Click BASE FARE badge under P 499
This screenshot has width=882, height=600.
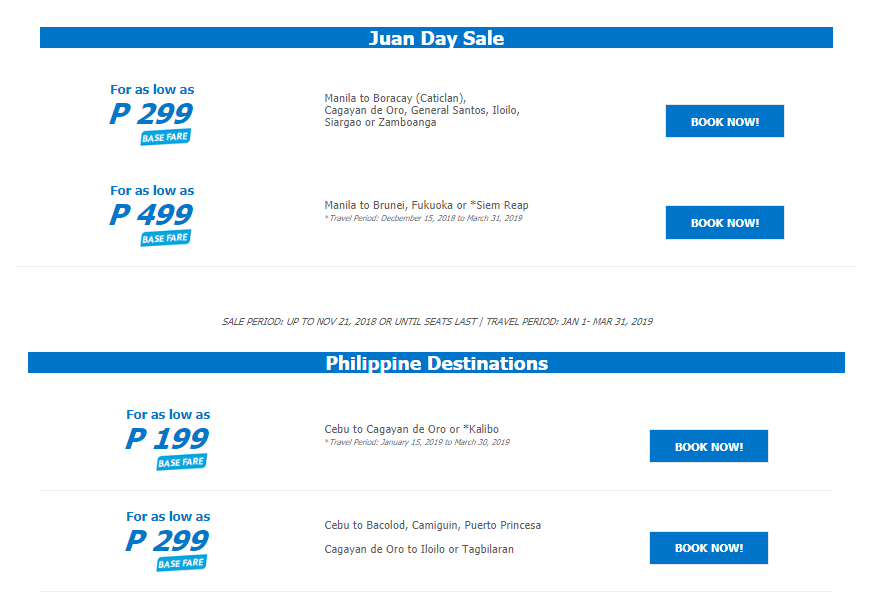tap(165, 238)
